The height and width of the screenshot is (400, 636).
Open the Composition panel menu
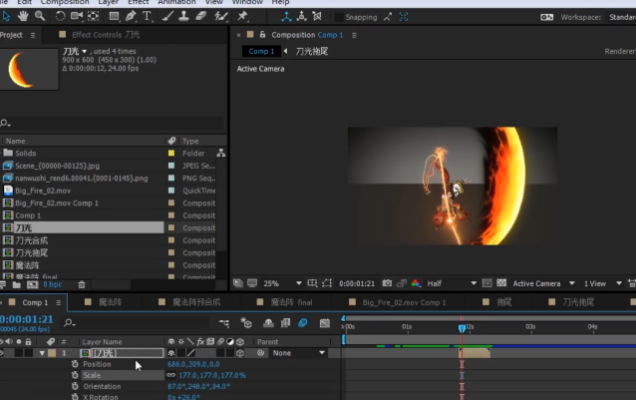click(354, 35)
